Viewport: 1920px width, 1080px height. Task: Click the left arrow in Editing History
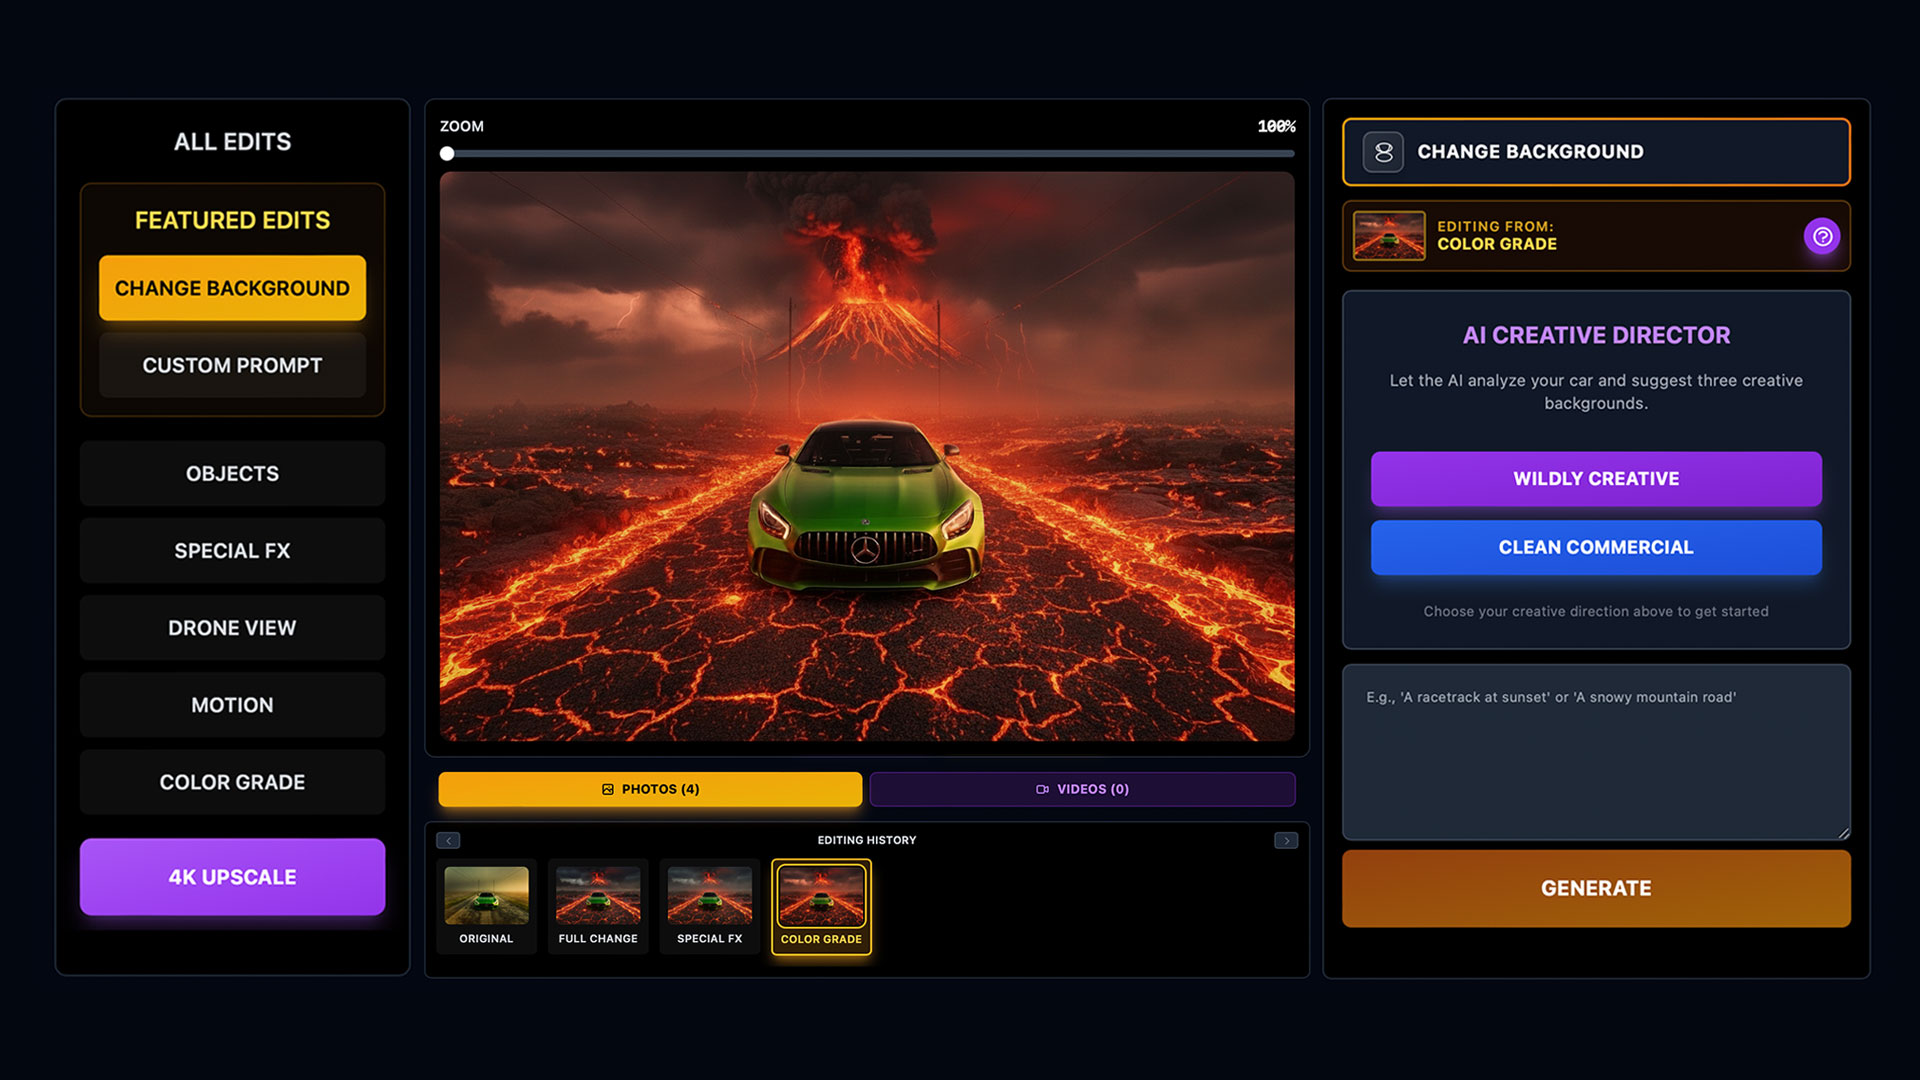pos(447,840)
